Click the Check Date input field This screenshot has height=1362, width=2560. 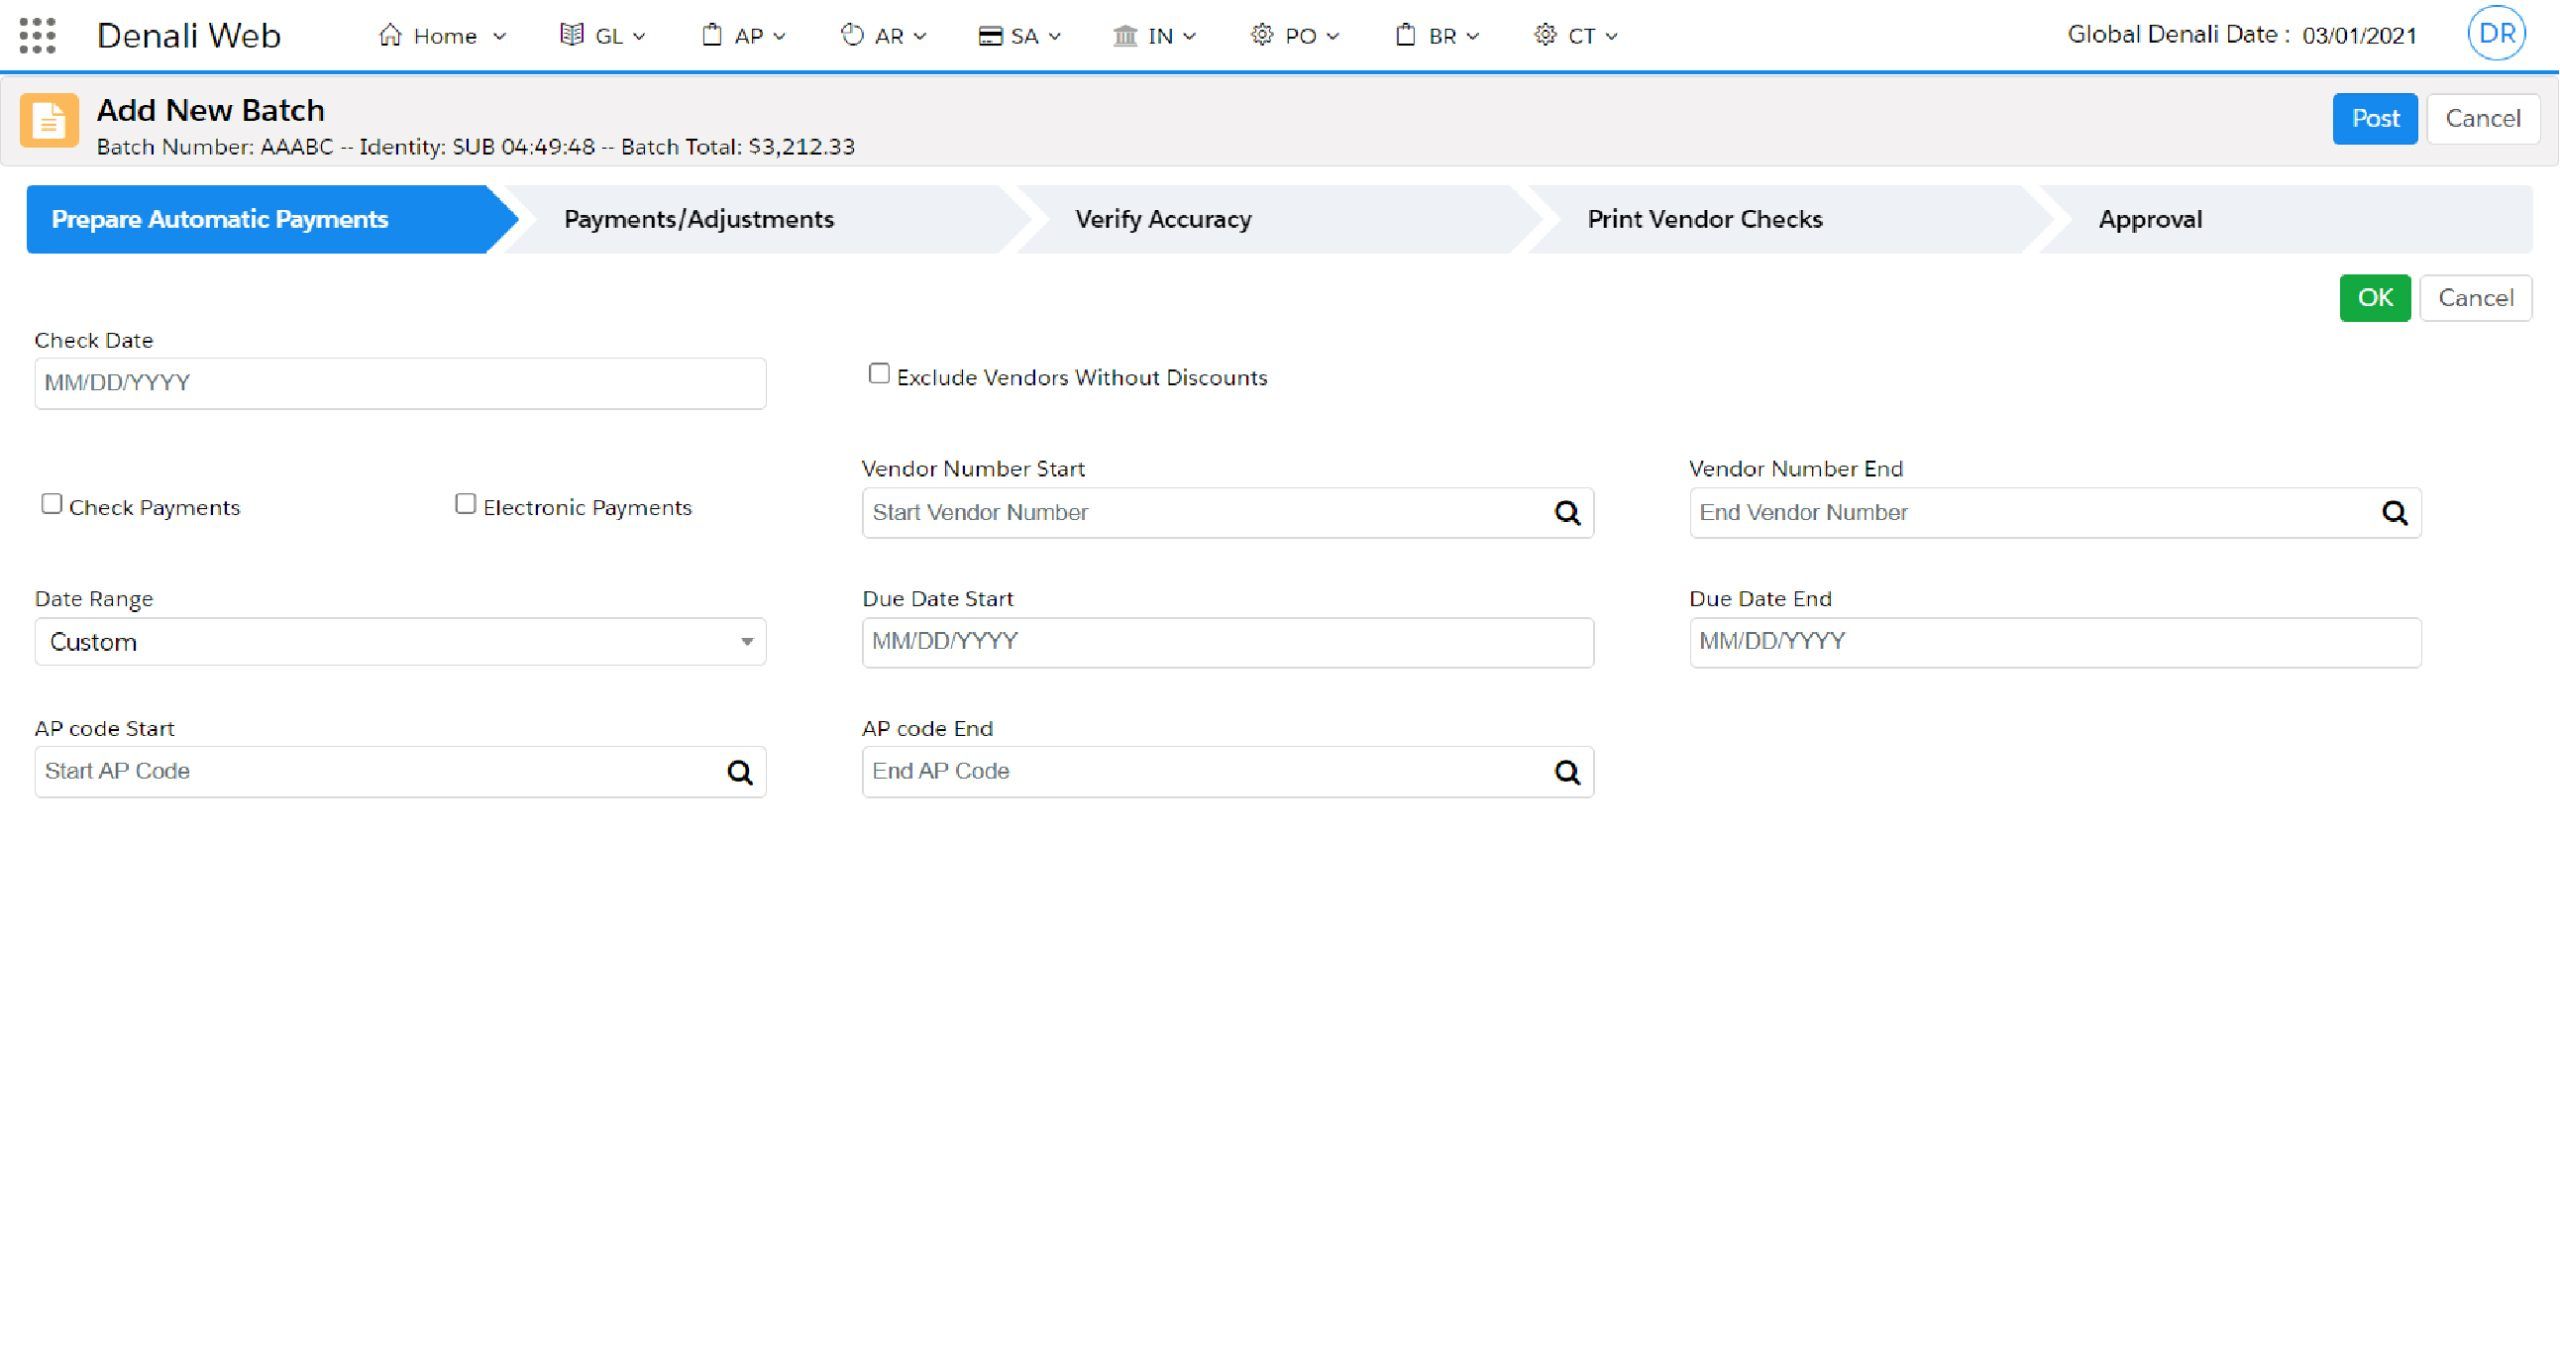coord(400,383)
